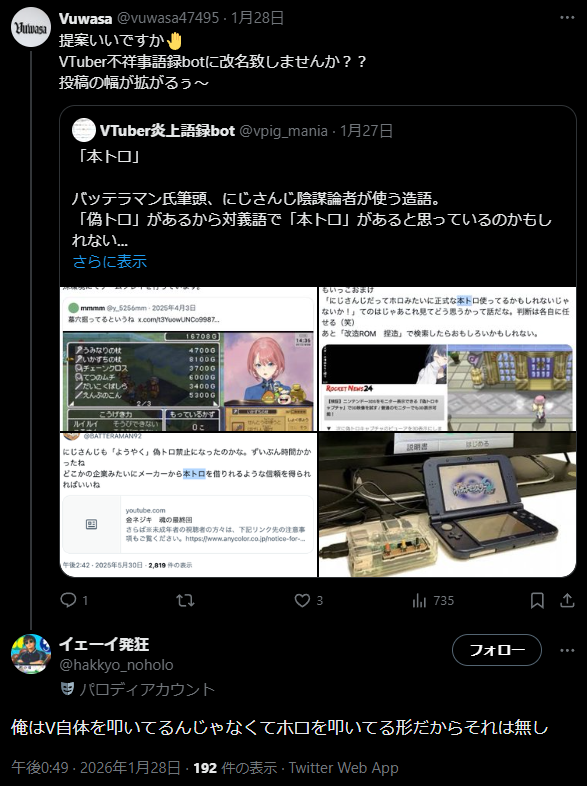The height and width of the screenshot is (786, 587).
Task: Share the tweet using the share arrow icon
Action: click(x=567, y=600)
